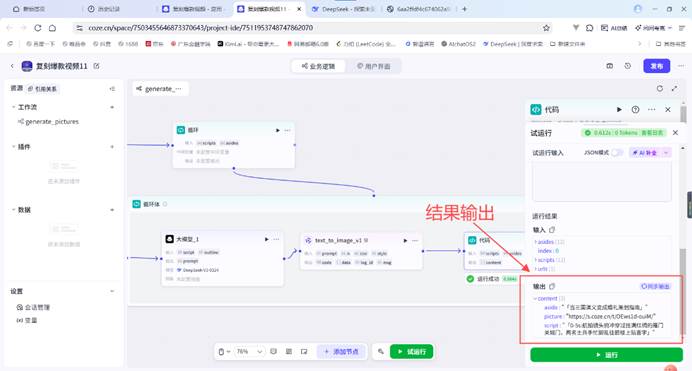The width and height of the screenshot is (692, 371).
Task: Collapse the 工作流 section
Action: (13, 107)
